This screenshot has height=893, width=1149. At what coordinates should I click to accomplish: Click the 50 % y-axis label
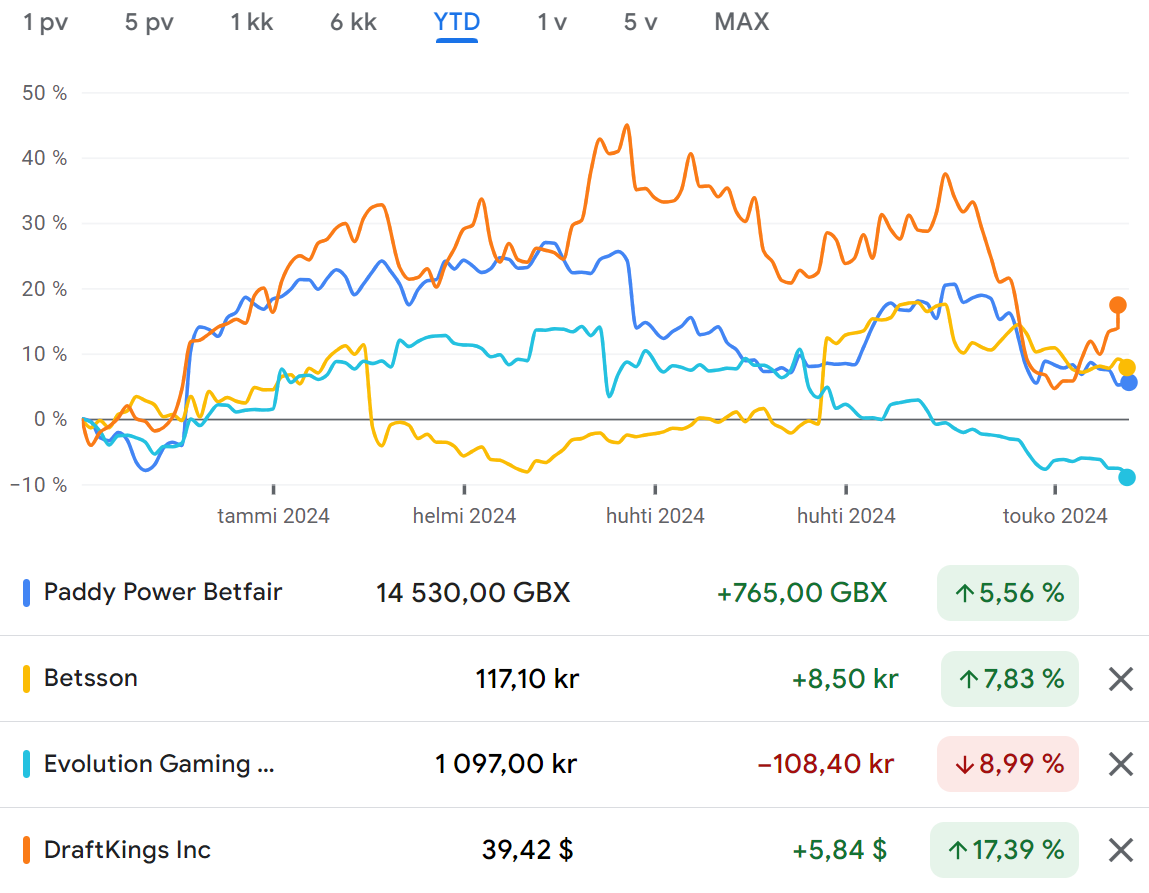pos(44,93)
